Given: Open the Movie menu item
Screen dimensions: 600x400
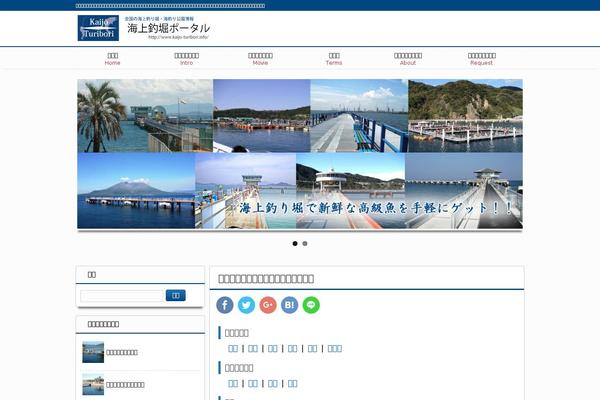Looking at the screenshot, I should [x=260, y=59].
